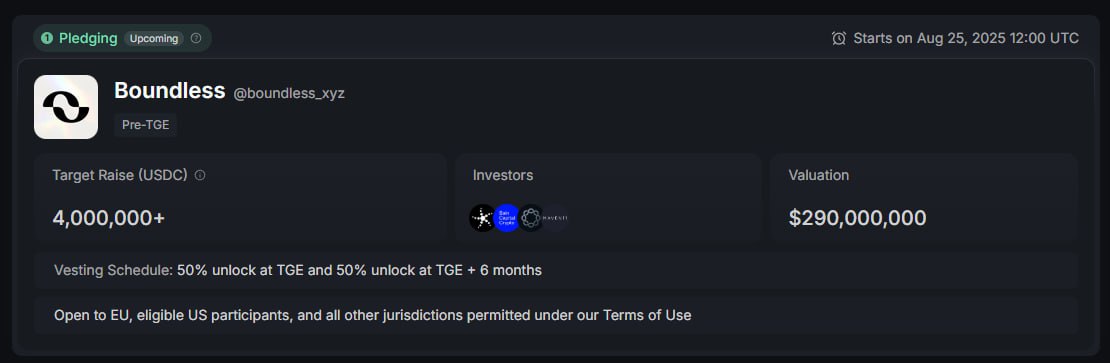Select the Maven 11 investor logo
Viewport: 1110px width, 363px height.
(x=555, y=218)
